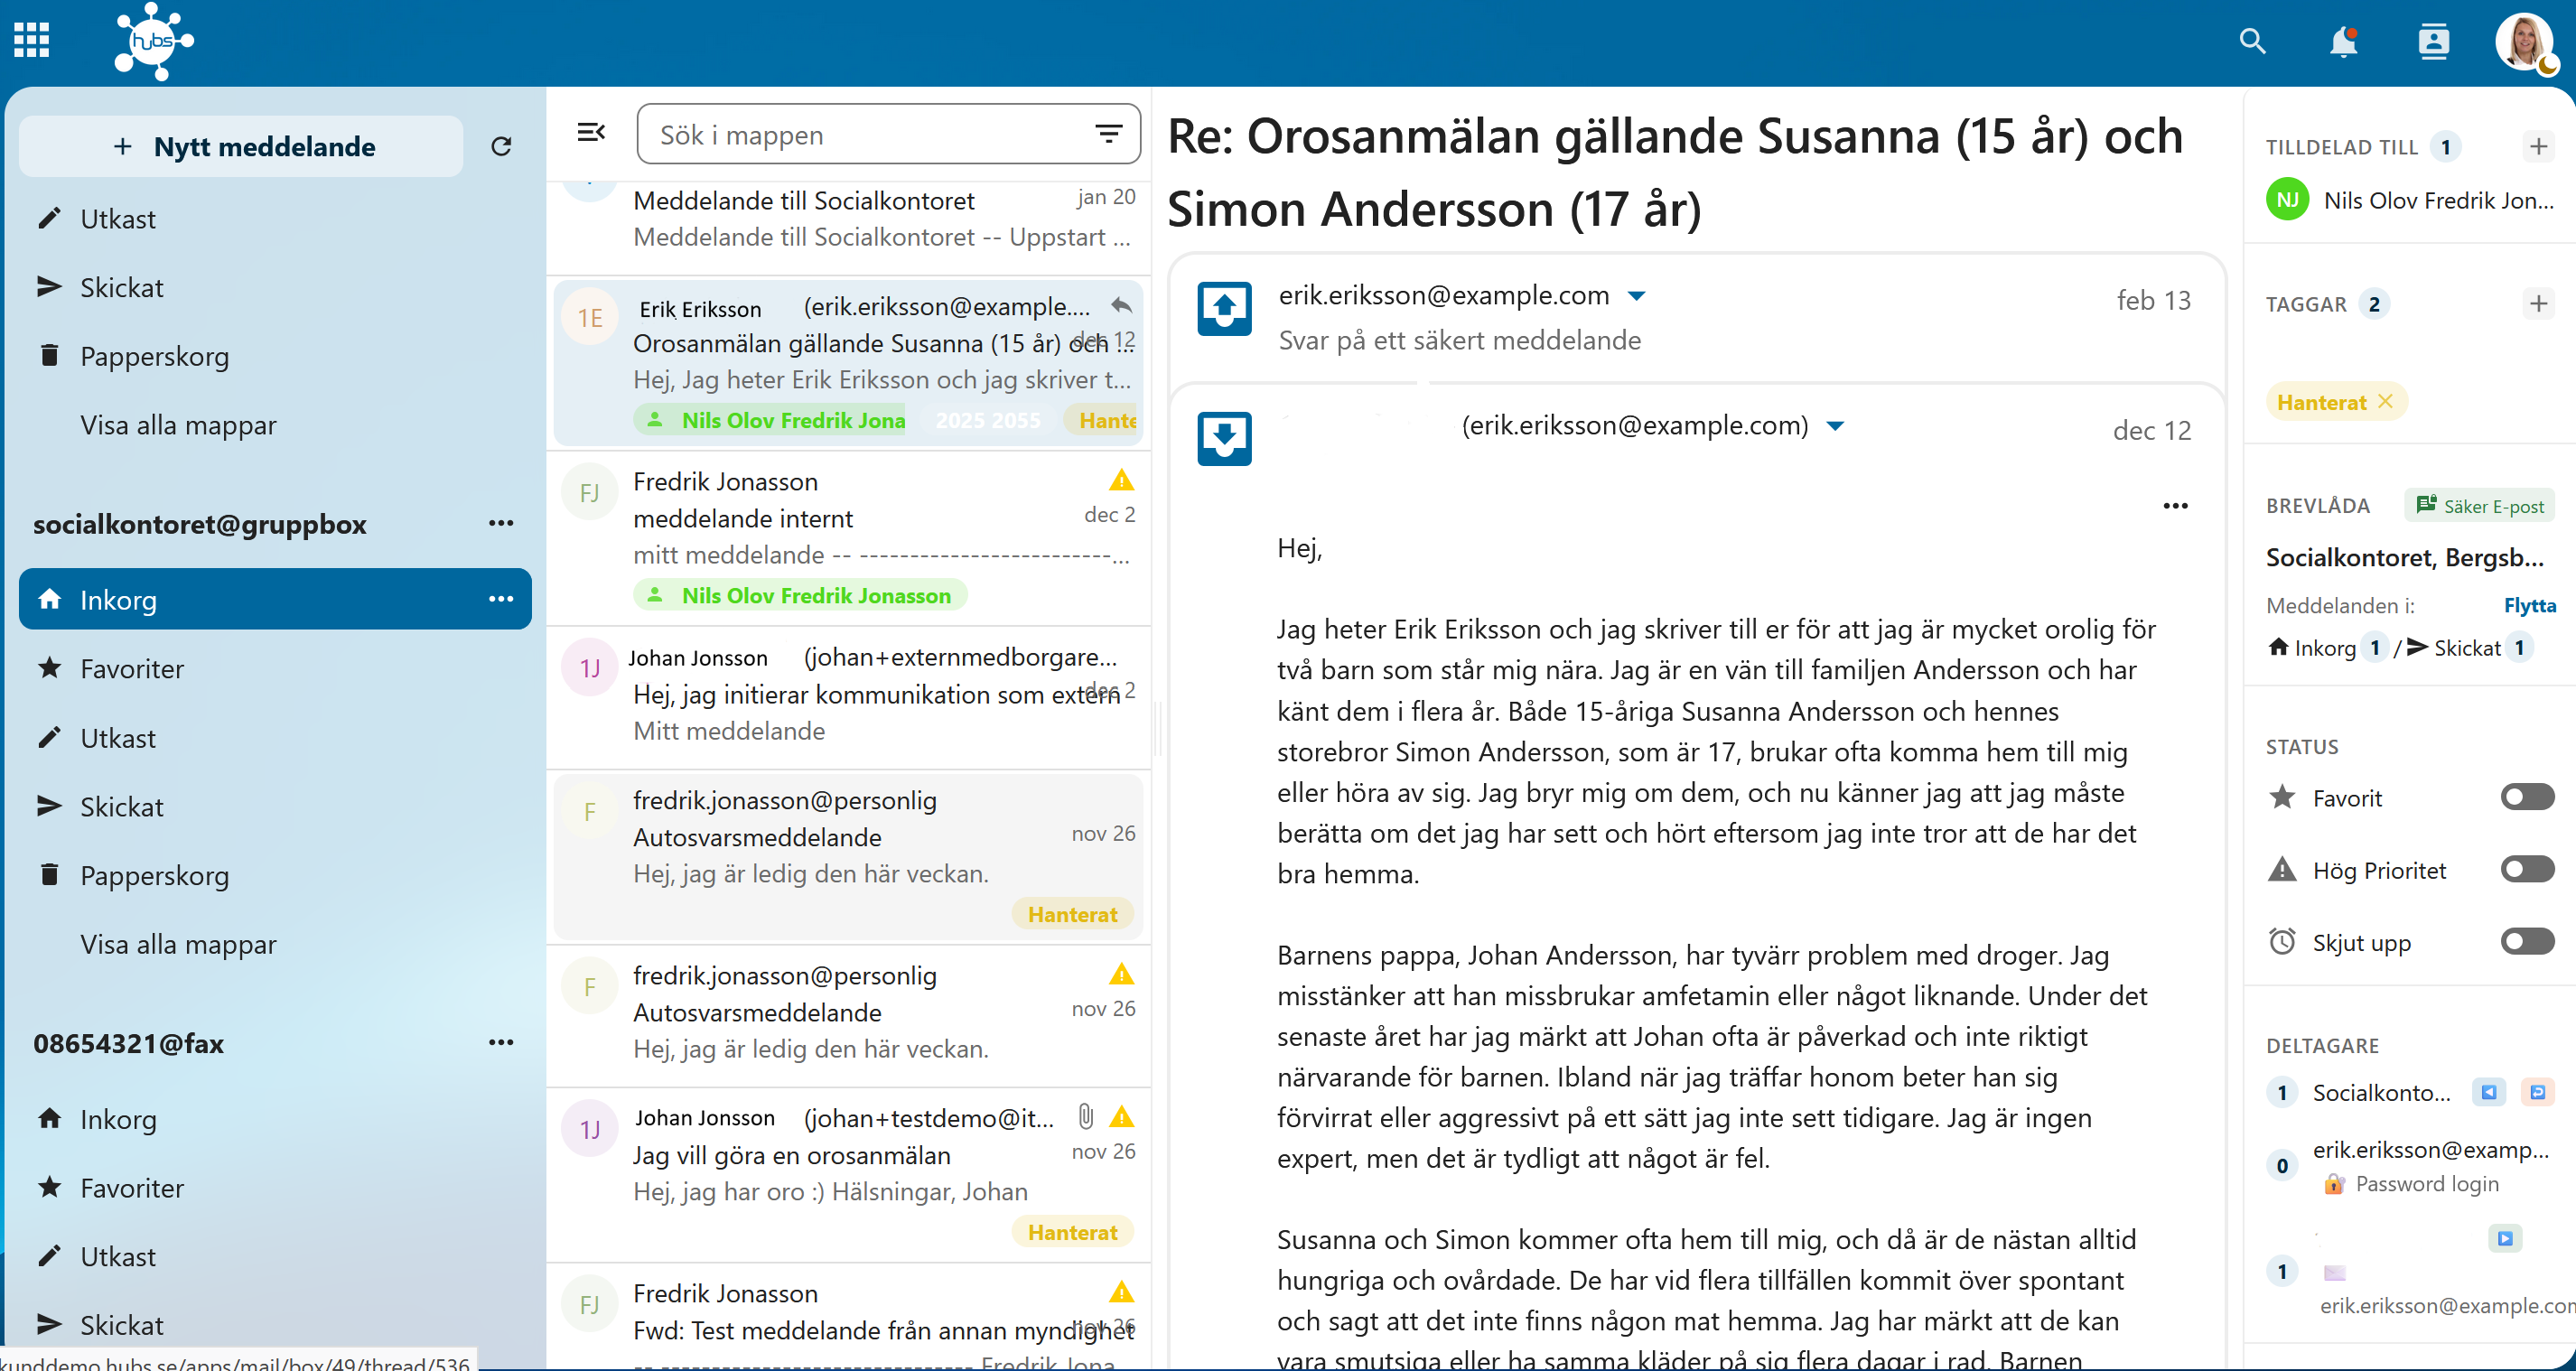Click Socialkontoret participant outgoing icon
The image size is (2576, 1371).
[2536, 1092]
